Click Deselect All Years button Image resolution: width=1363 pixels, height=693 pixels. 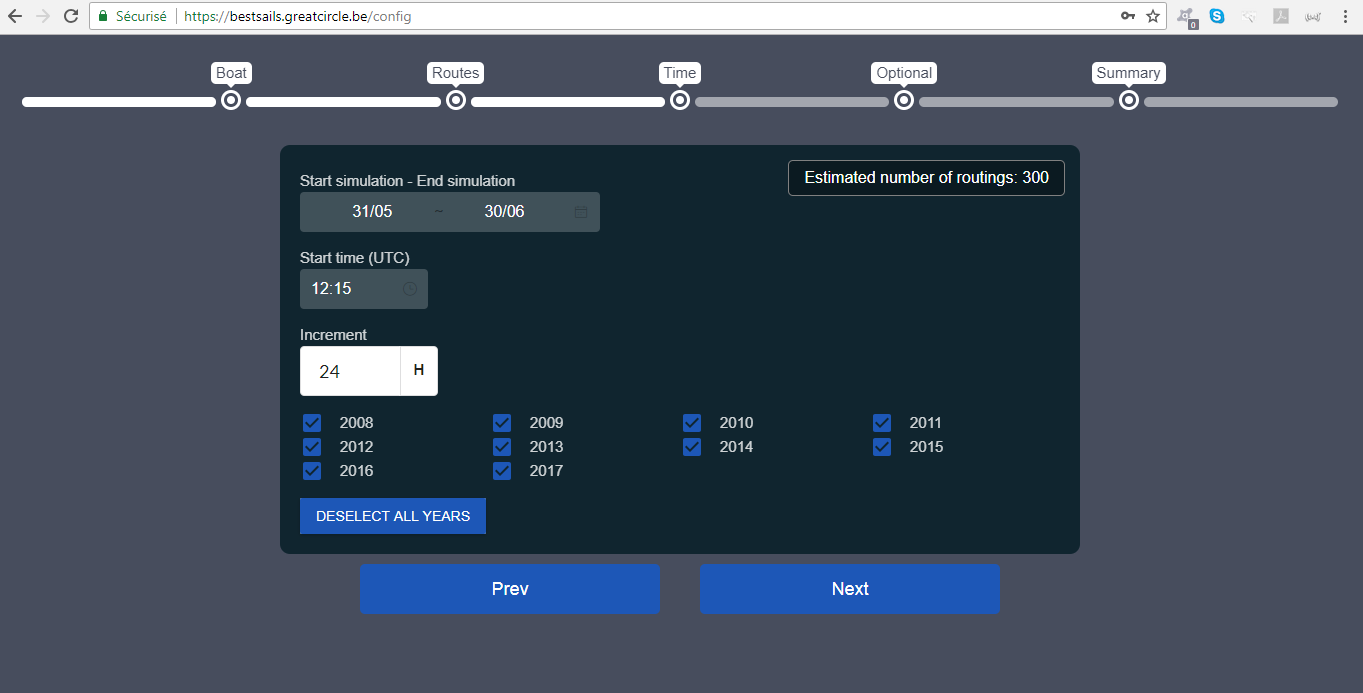(393, 516)
